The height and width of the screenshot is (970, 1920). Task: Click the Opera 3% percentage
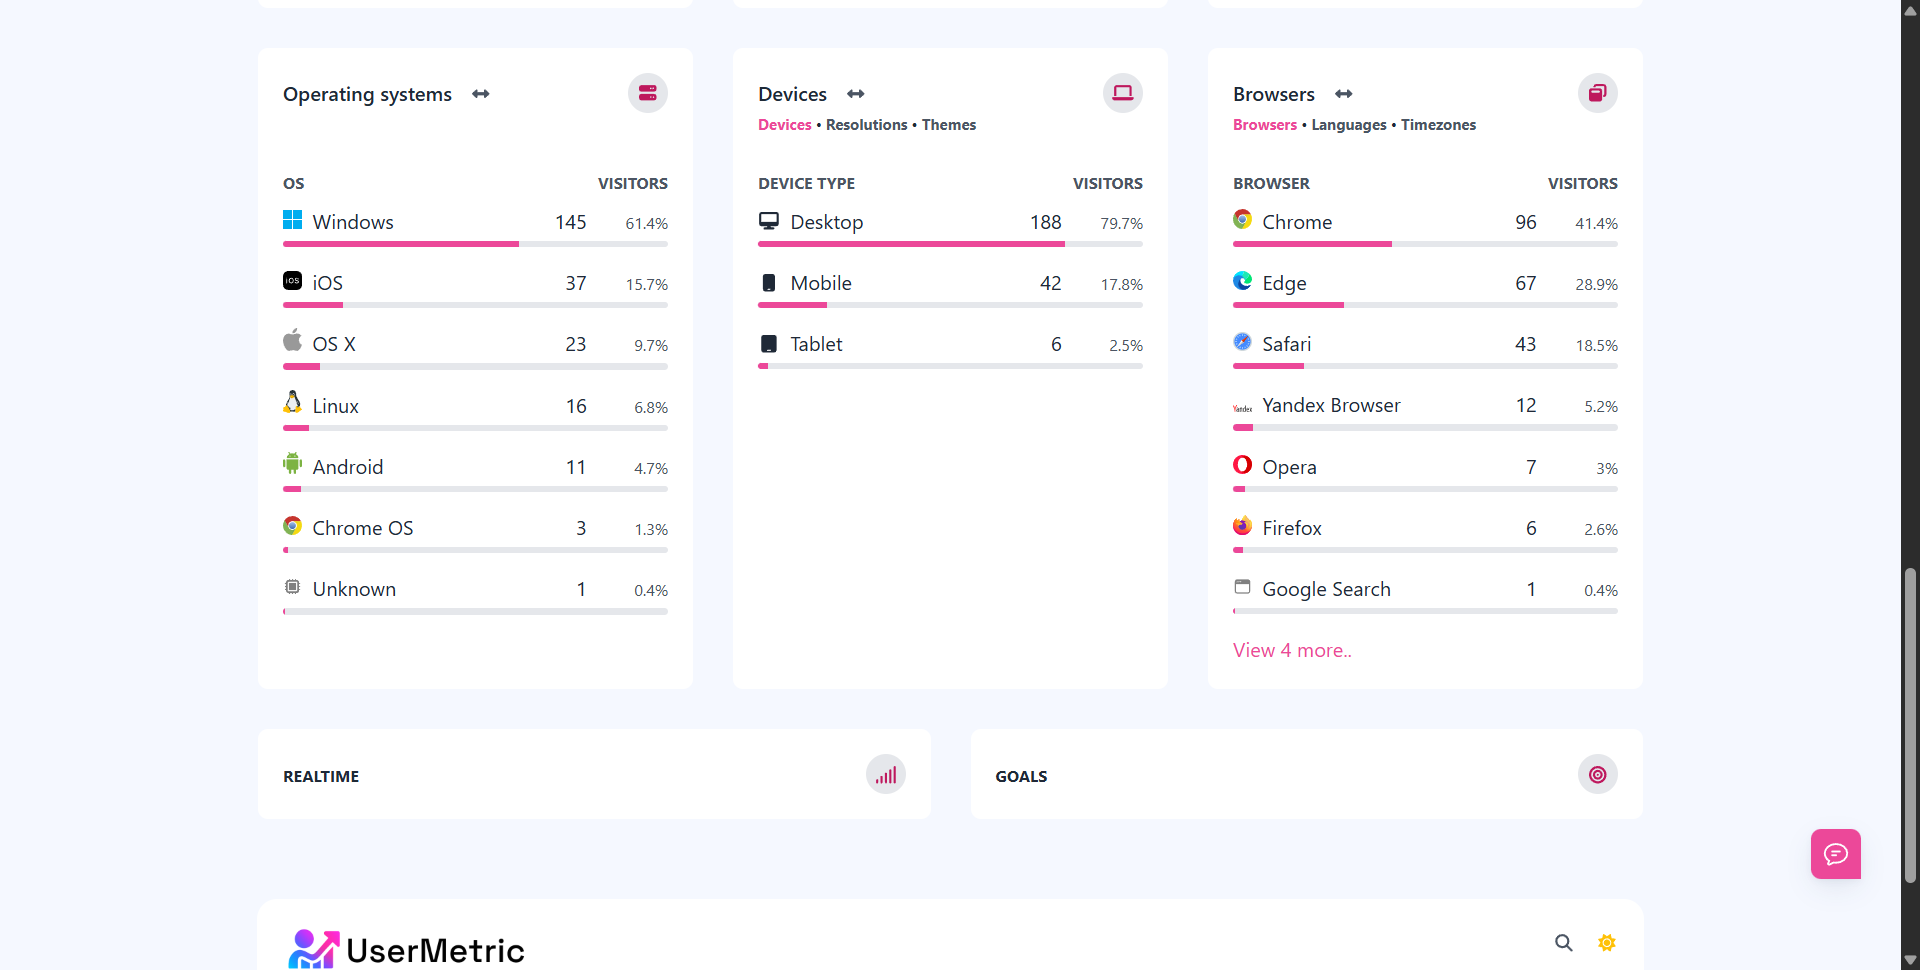point(1607,469)
